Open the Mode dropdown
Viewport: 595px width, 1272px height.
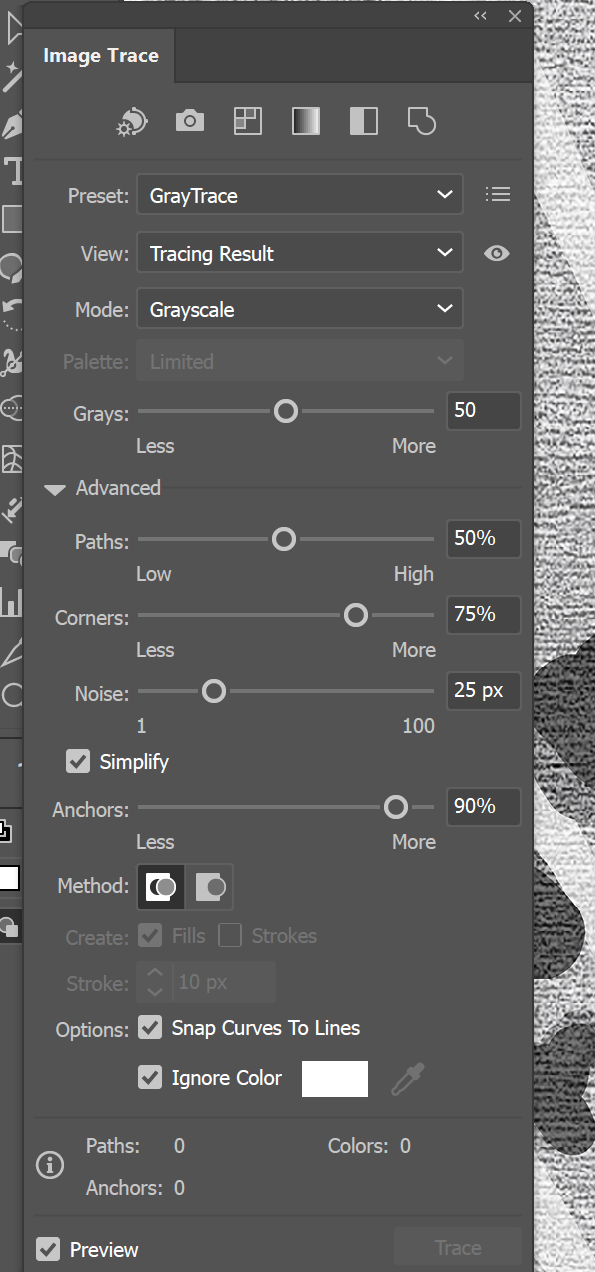coord(299,309)
